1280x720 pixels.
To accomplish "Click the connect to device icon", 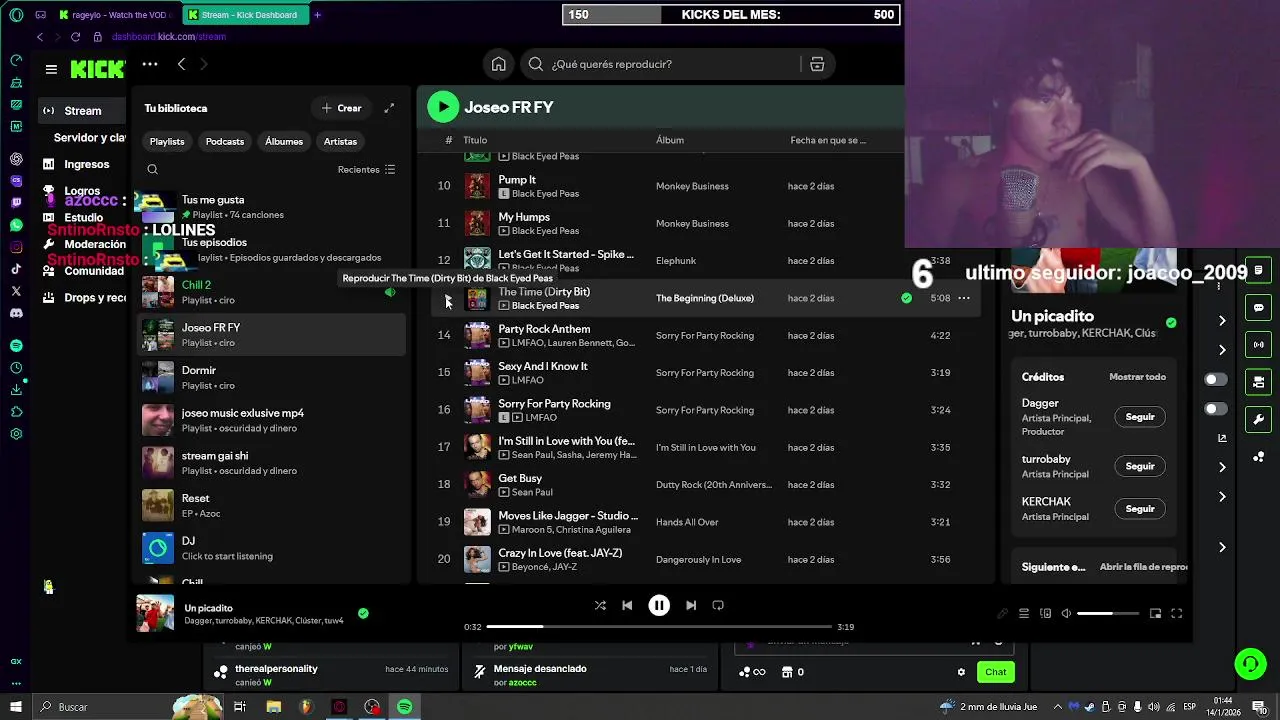I will pyautogui.click(x=1046, y=614).
